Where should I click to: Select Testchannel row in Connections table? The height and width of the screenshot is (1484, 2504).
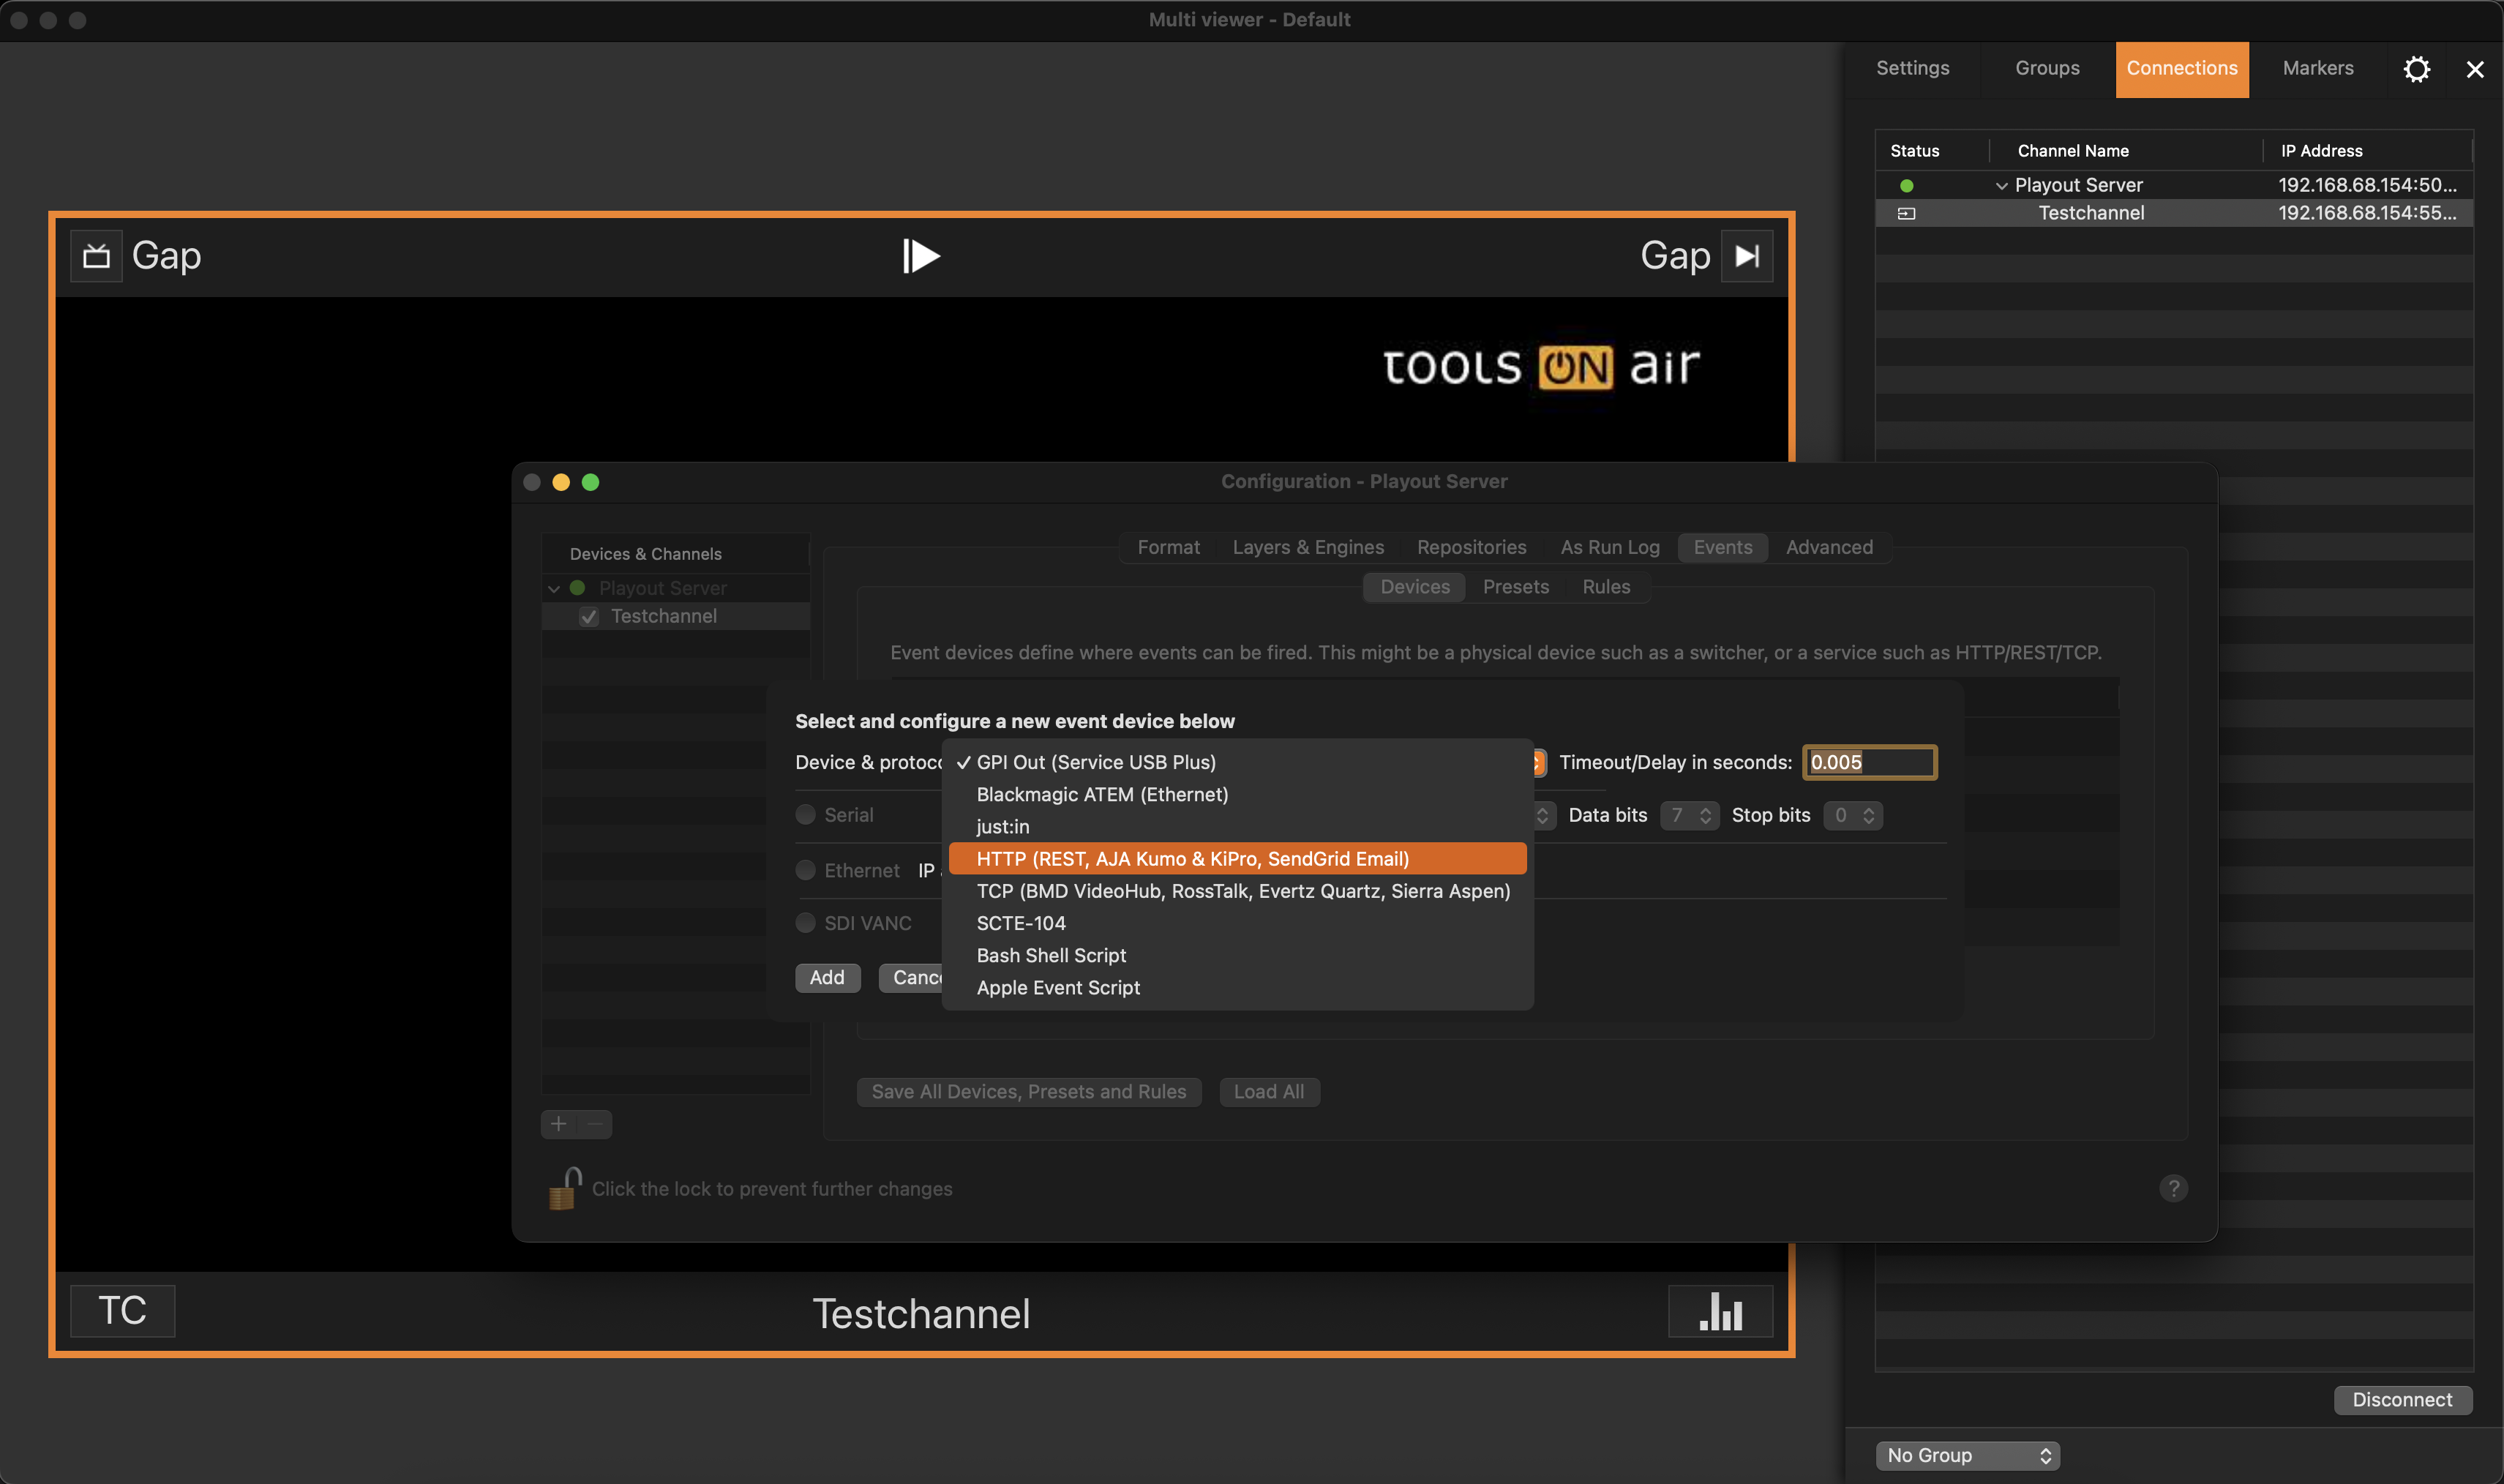click(x=2174, y=213)
